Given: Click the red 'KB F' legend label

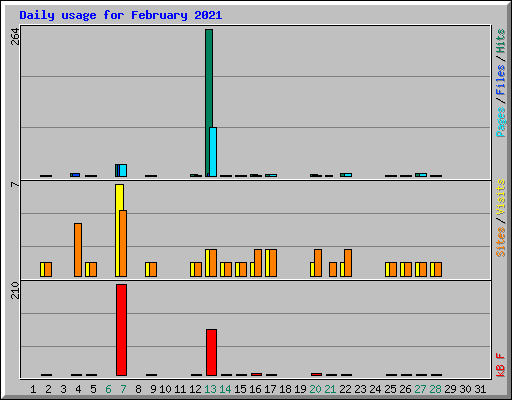Looking at the screenshot, I should (x=501, y=365).
